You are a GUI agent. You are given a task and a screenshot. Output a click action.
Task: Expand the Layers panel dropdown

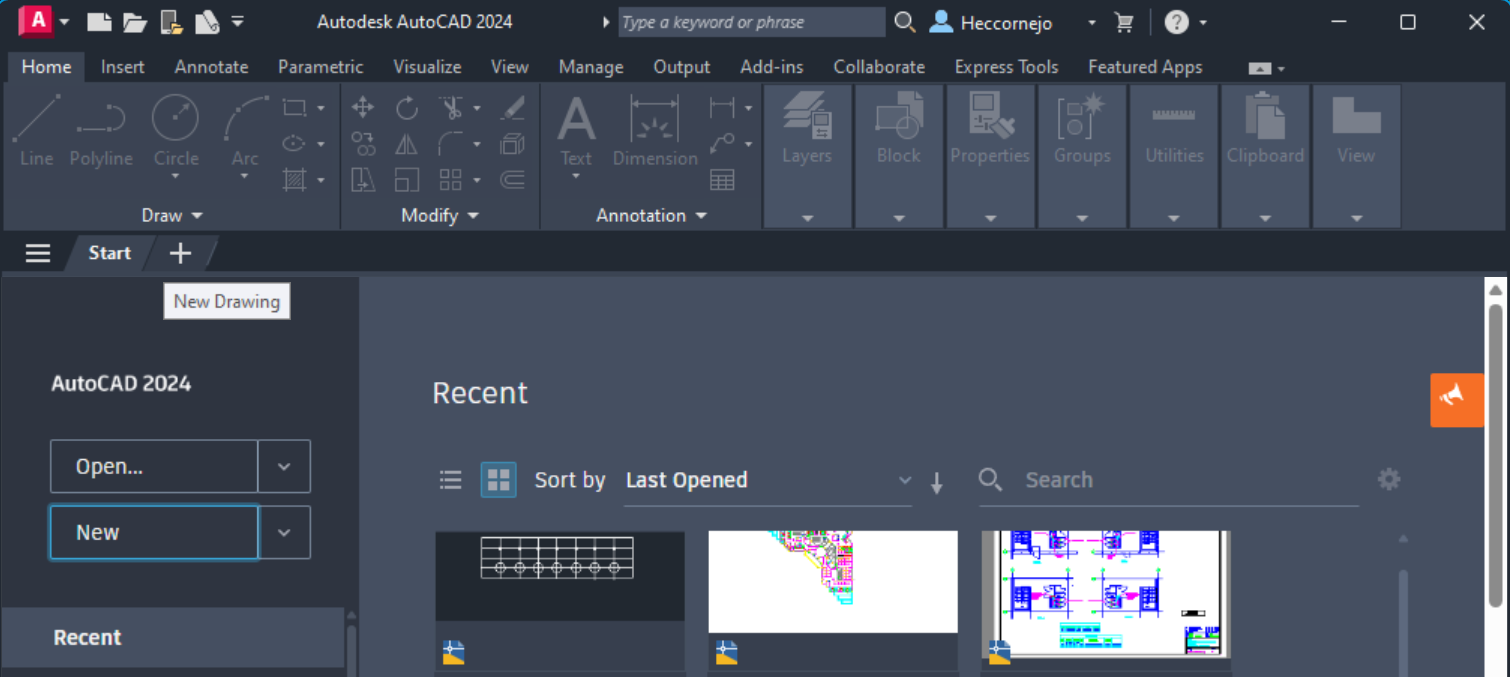(x=807, y=218)
